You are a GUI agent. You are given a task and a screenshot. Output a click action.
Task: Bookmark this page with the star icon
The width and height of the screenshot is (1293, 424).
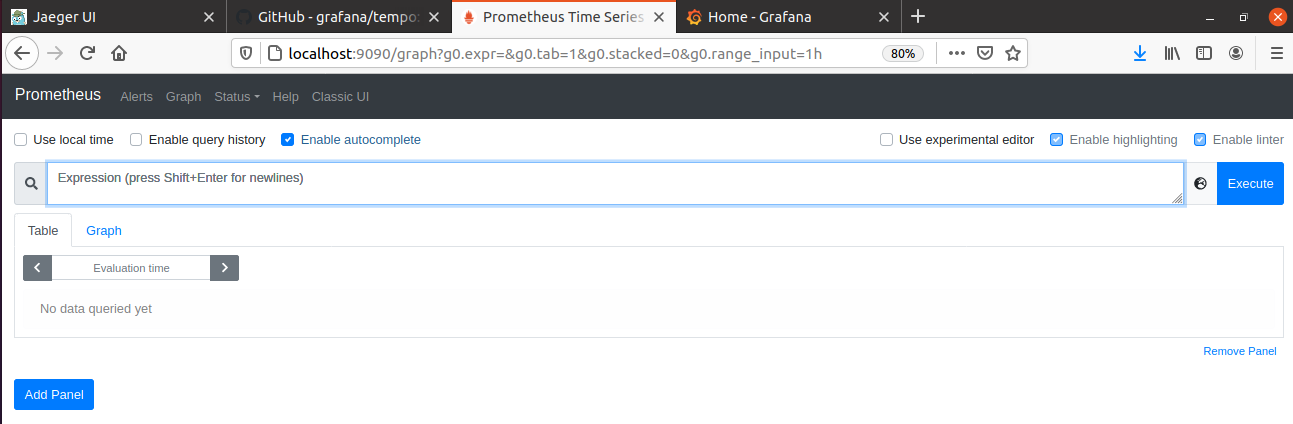pyautogui.click(x=1013, y=53)
